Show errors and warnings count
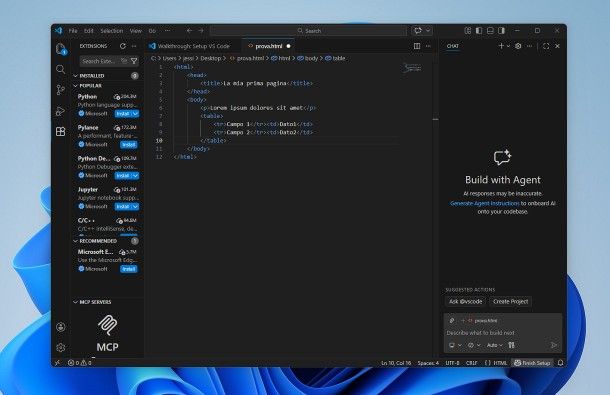The width and height of the screenshot is (610, 395). pos(79,363)
